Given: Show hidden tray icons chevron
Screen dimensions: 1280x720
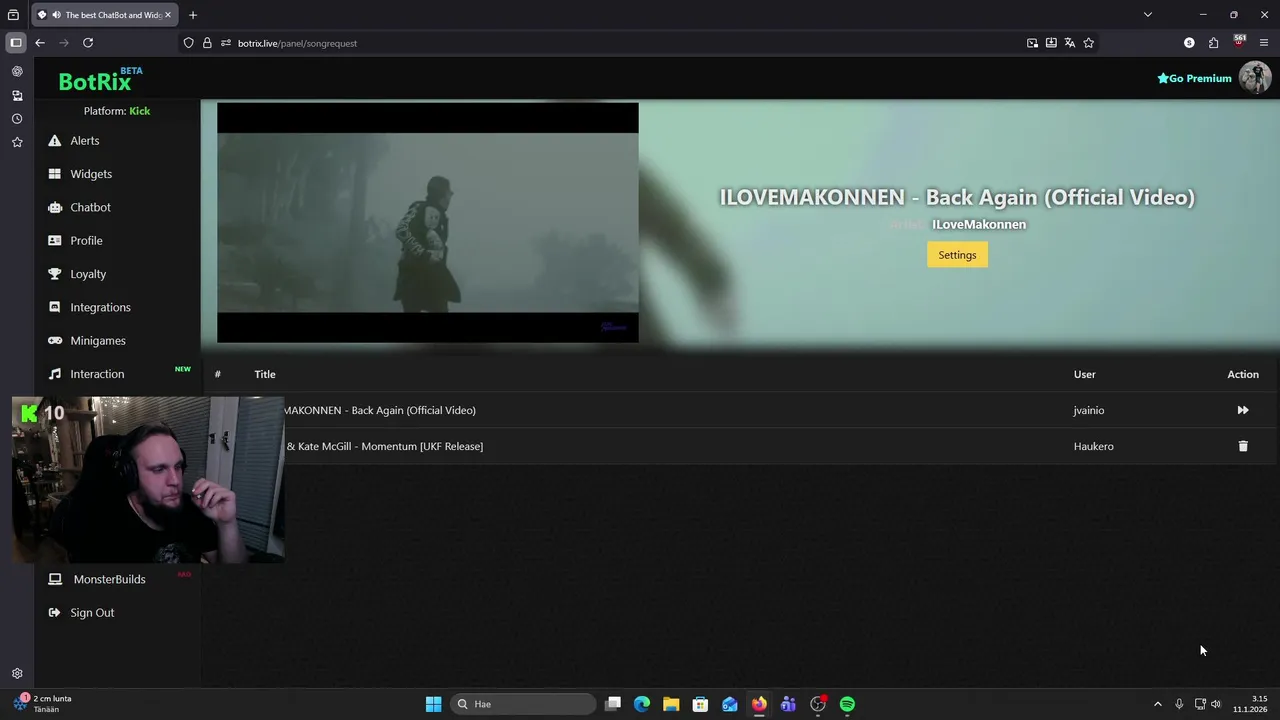Looking at the screenshot, I should pos(1158,704).
